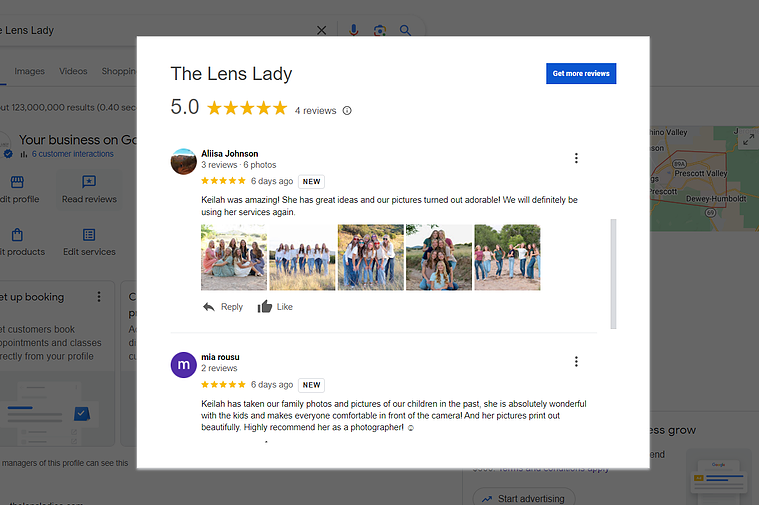
Task: Switch to the Videos tab
Action: [73, 71]
